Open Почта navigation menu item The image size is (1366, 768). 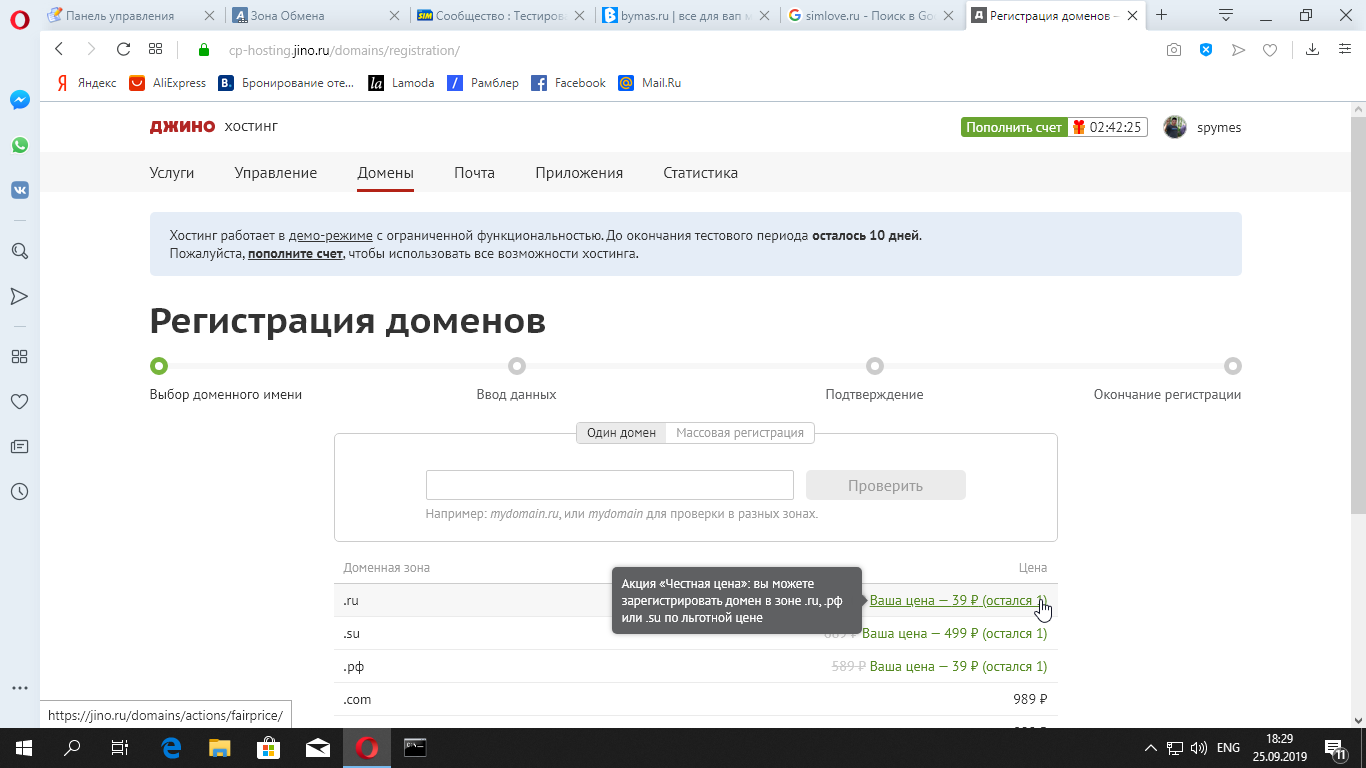pos(474,173)
